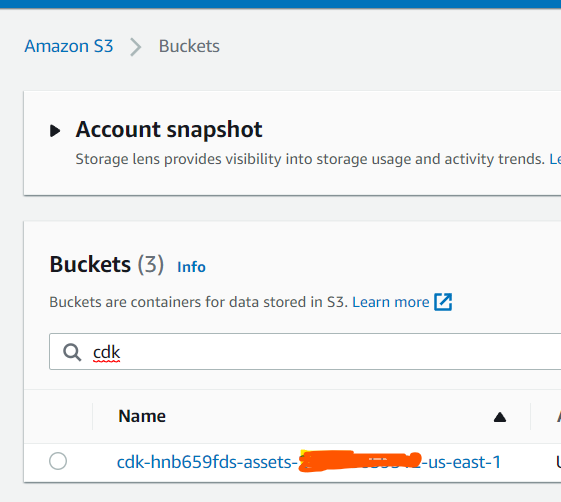
Task: Follow the Learn more link about buckets
Action: (x=391, y=302)
